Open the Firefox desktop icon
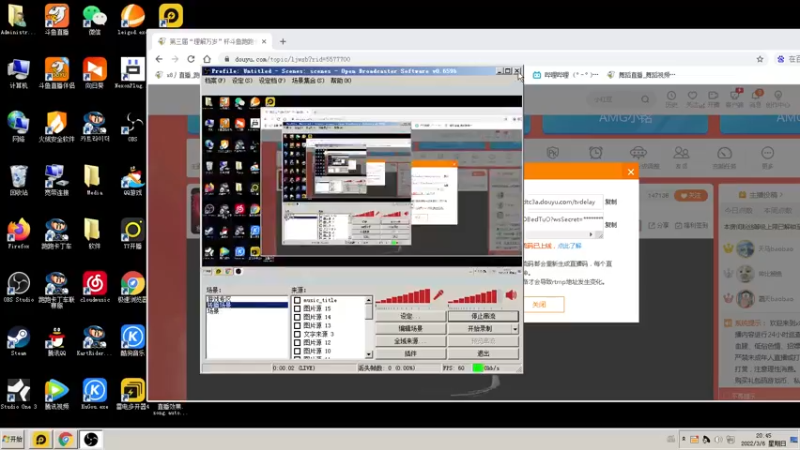 pyautogui.click(x=18, y=233)
